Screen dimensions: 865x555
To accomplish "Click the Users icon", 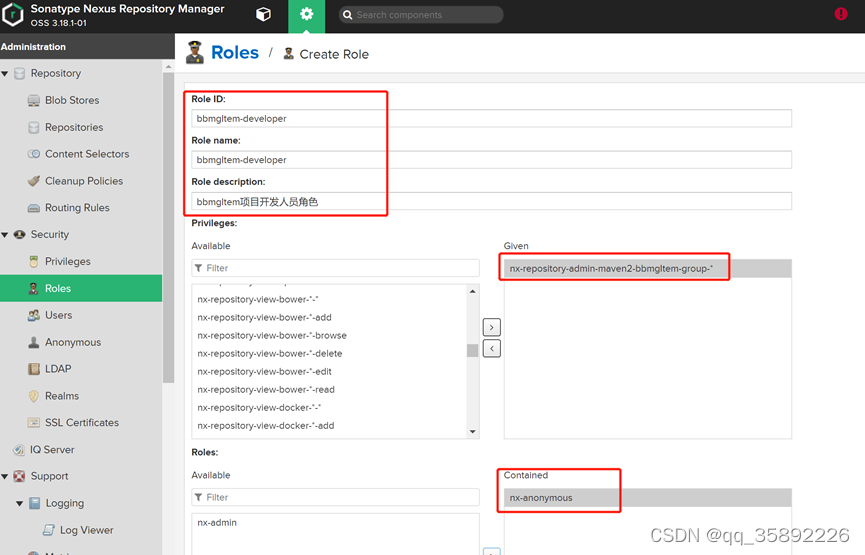I will click(34, 315).
